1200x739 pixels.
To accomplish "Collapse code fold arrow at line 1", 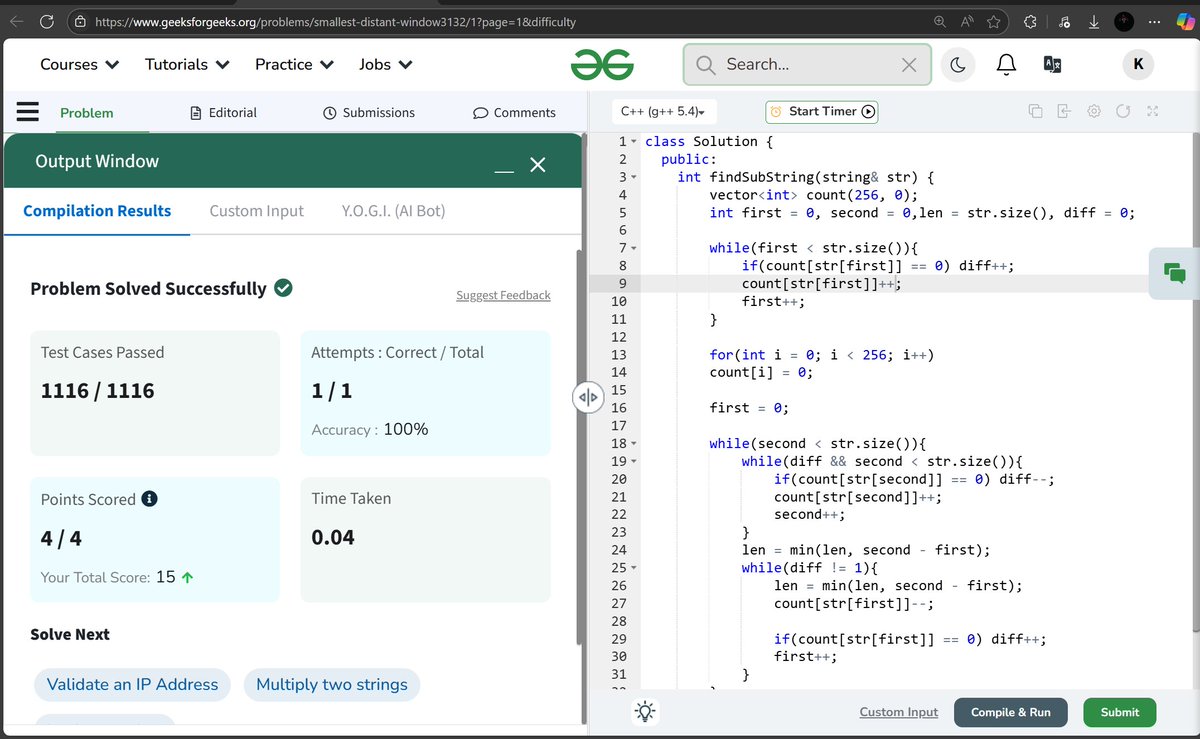I will coord(633,142).
